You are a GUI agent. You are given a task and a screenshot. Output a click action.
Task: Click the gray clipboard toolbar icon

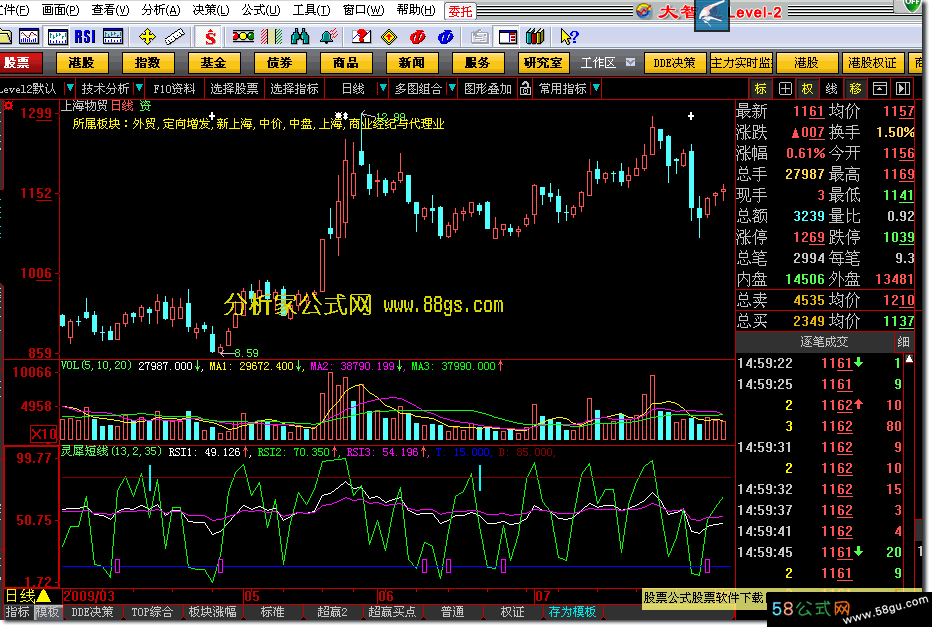479,37
